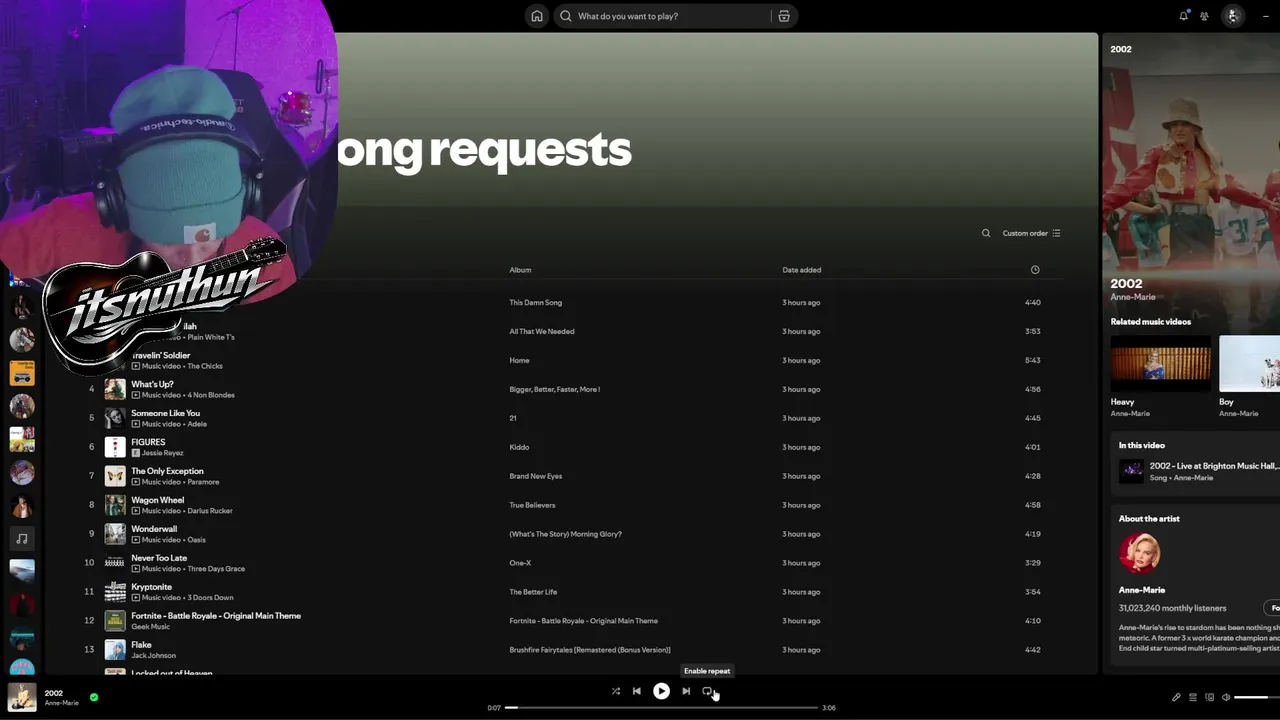Play the current song 2002
This screenshot has height=720, width=1280.
point(661,691)
